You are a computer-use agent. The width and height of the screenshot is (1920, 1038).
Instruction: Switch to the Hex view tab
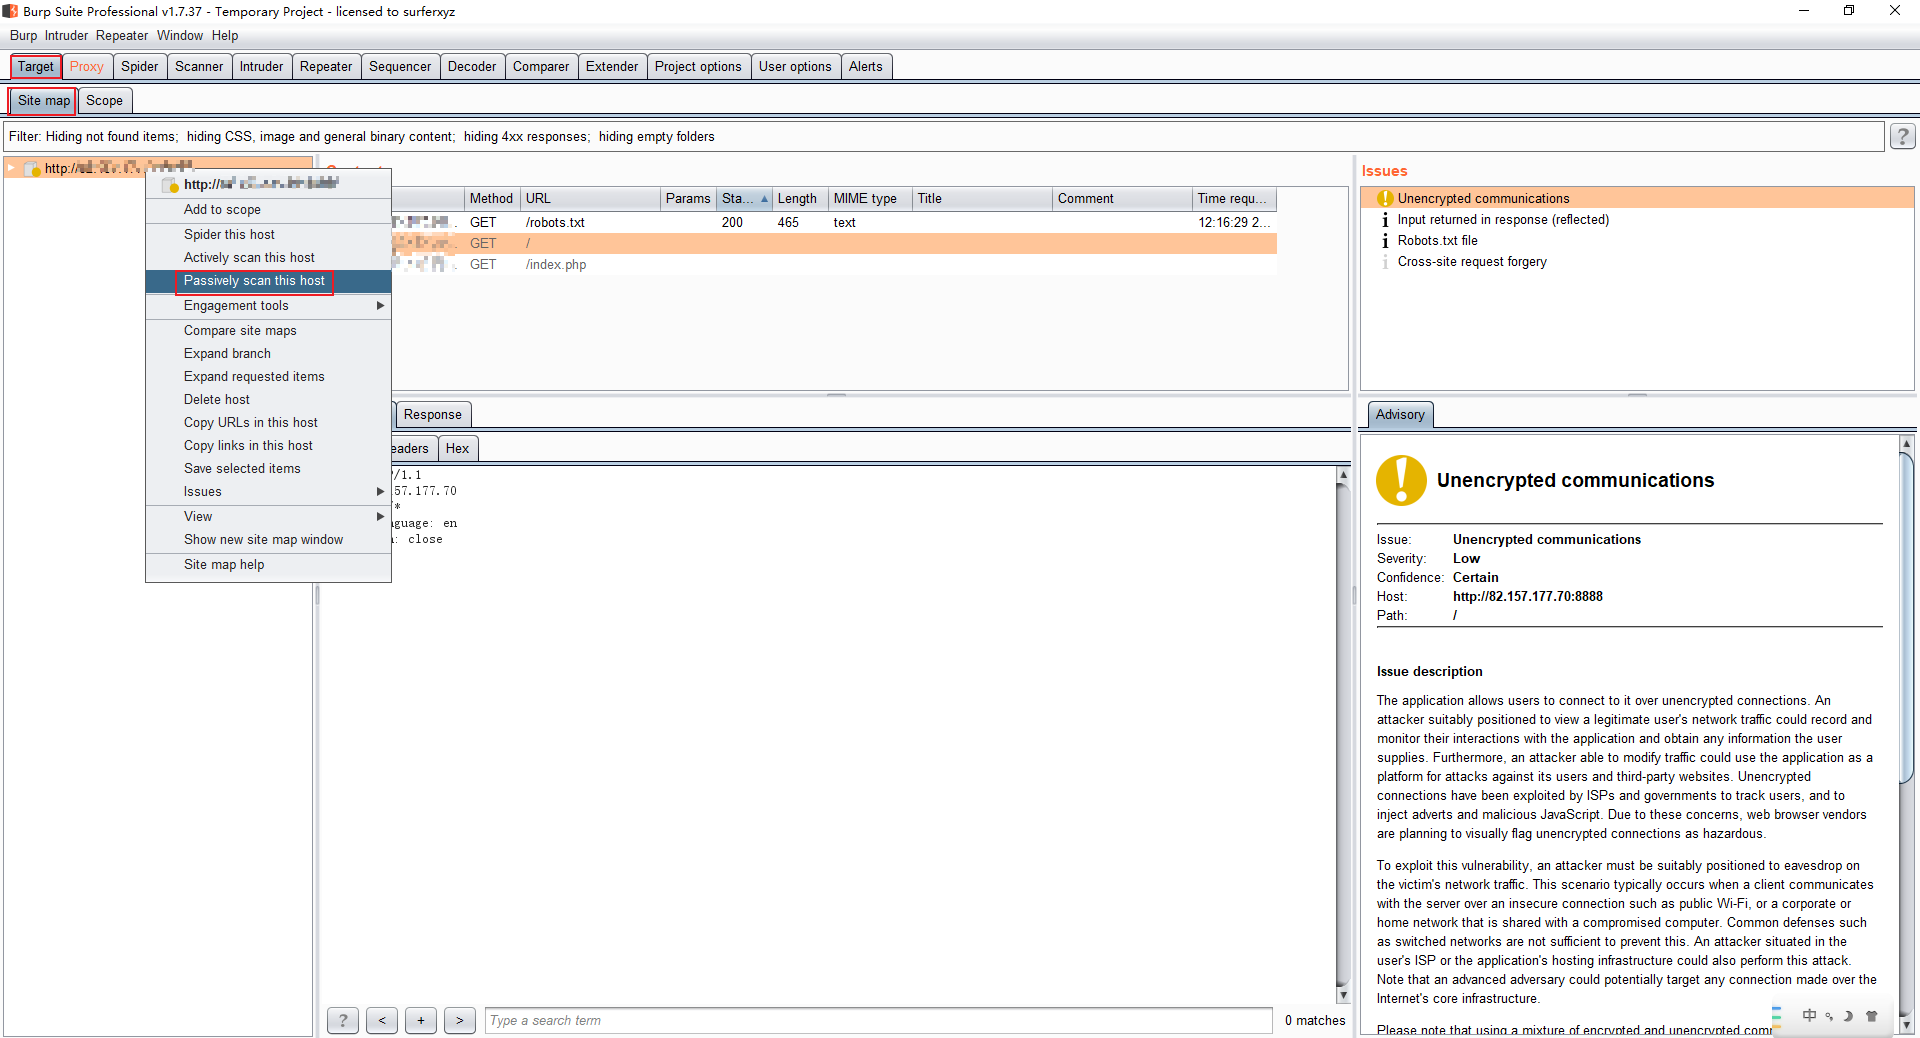457,448
